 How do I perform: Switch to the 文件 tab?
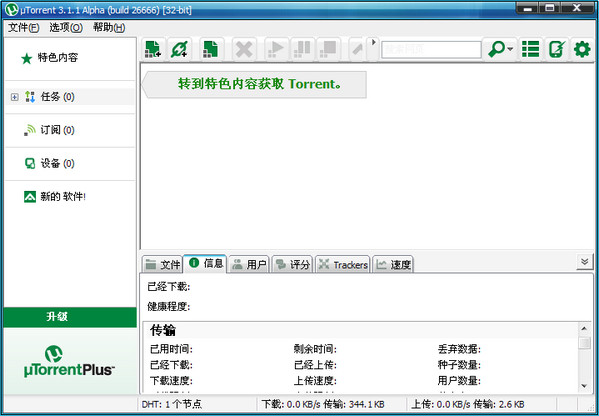click(x=162, y=264)
